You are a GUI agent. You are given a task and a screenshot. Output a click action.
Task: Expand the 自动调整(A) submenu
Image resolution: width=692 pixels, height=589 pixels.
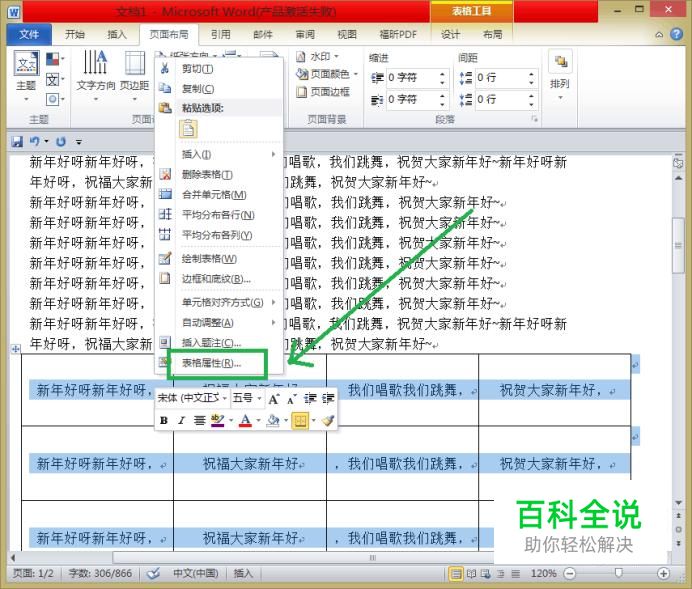pyautogui.click(x=229, y=323)
